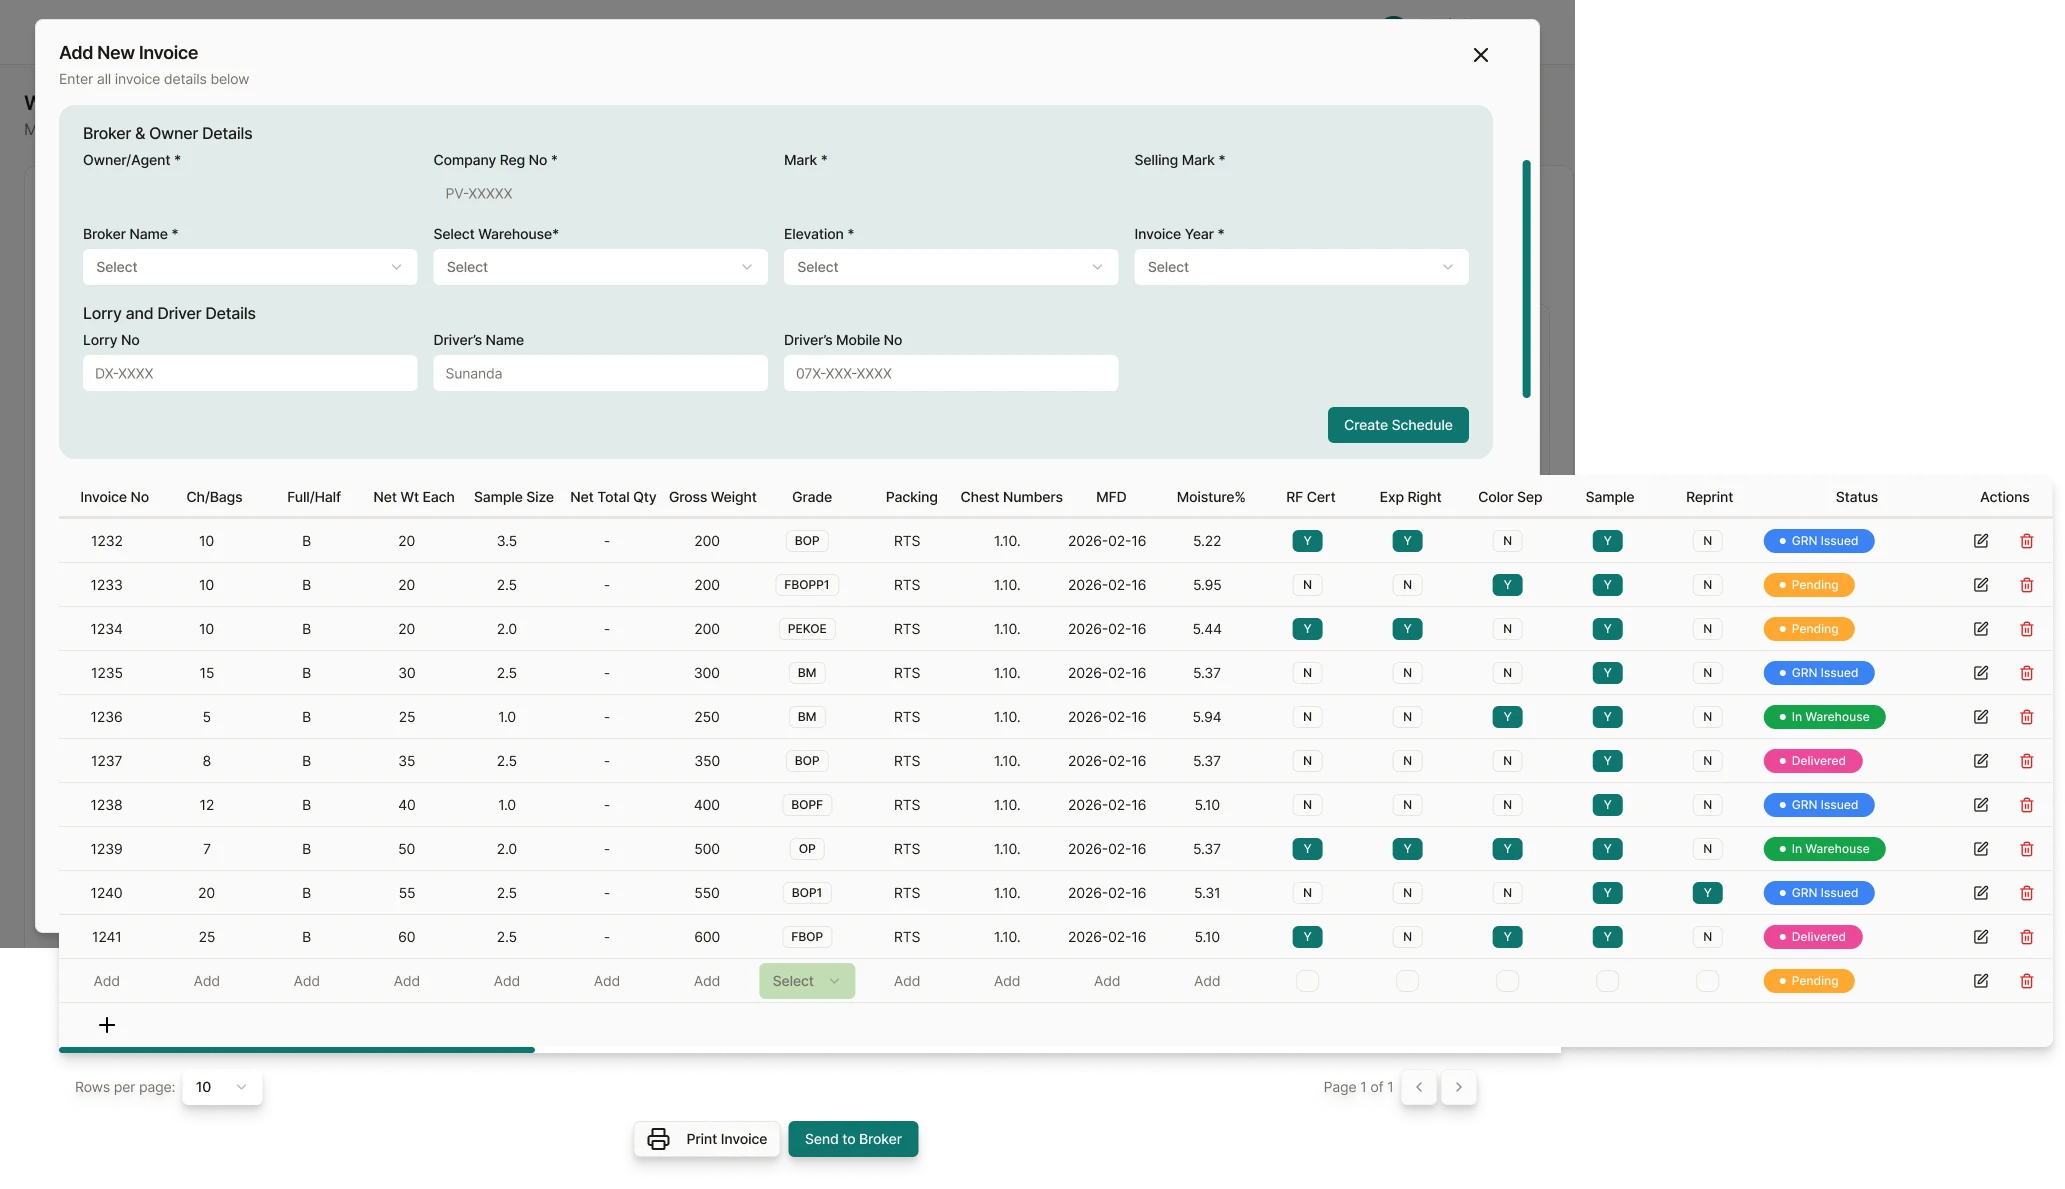
Task: Delete invoice 1232 row
Action: tap(2027, 541)
